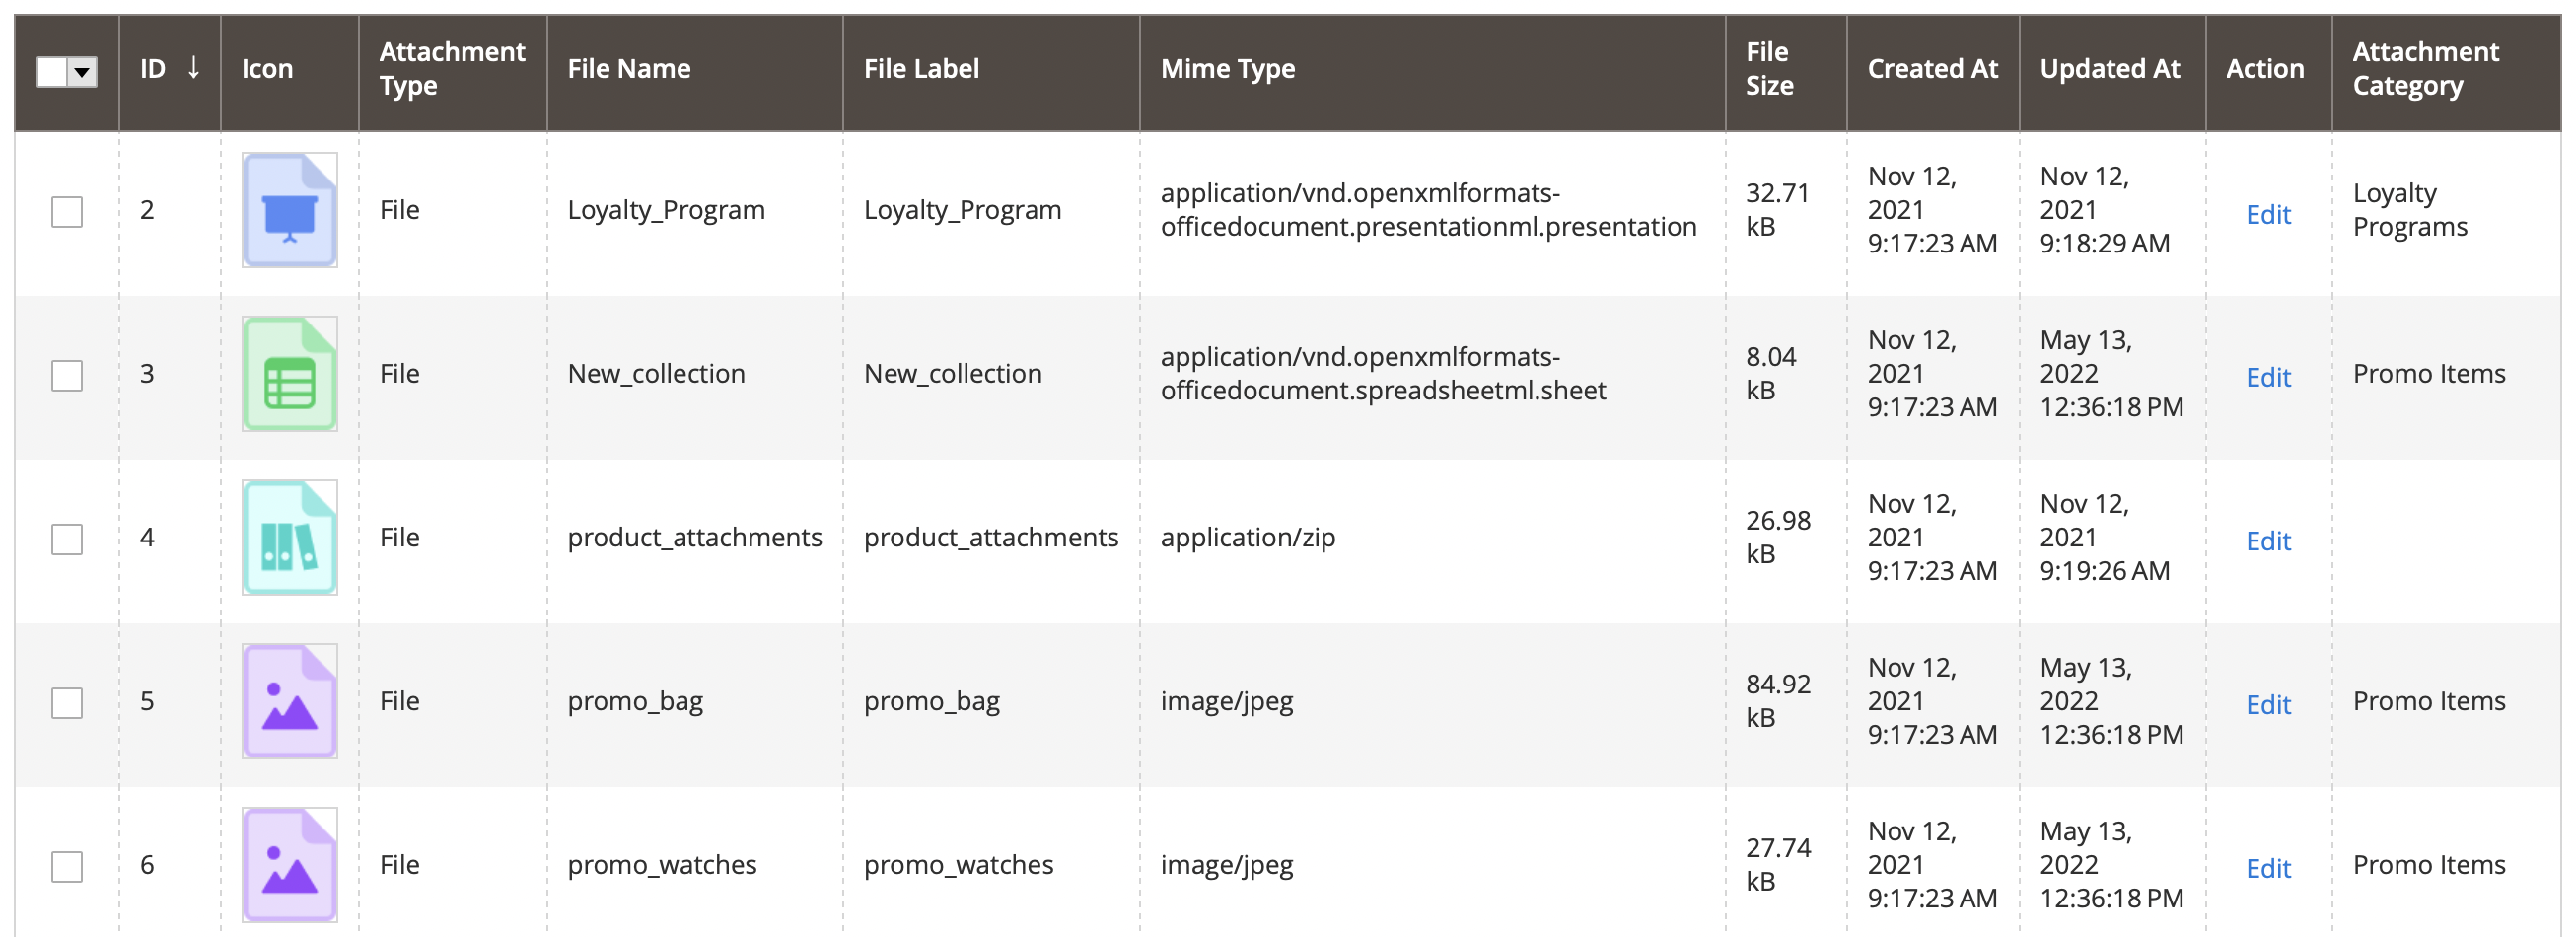Select the checkbox for row ID 2

[67, 212]
